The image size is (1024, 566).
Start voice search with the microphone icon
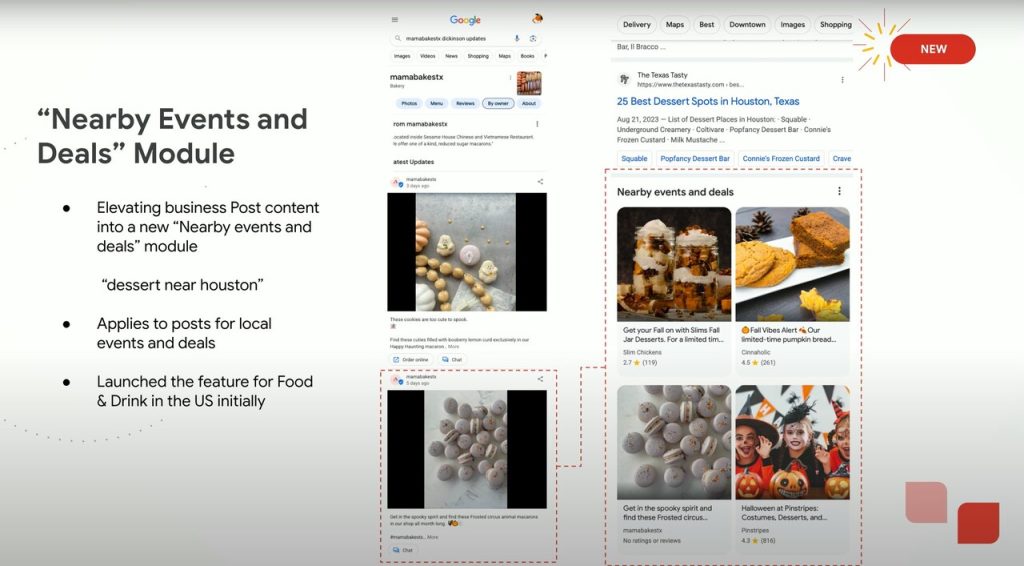click(x=517, y=39)
